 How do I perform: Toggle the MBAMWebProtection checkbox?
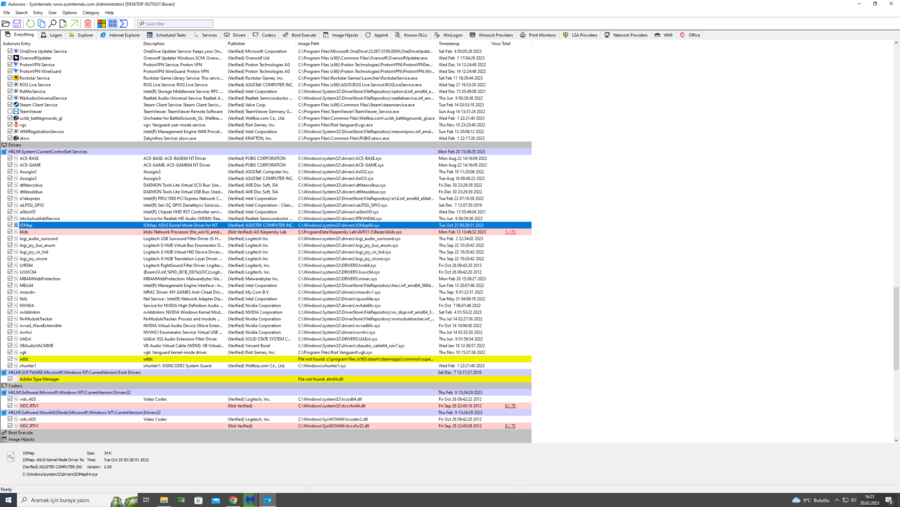(x=10, y=278)
